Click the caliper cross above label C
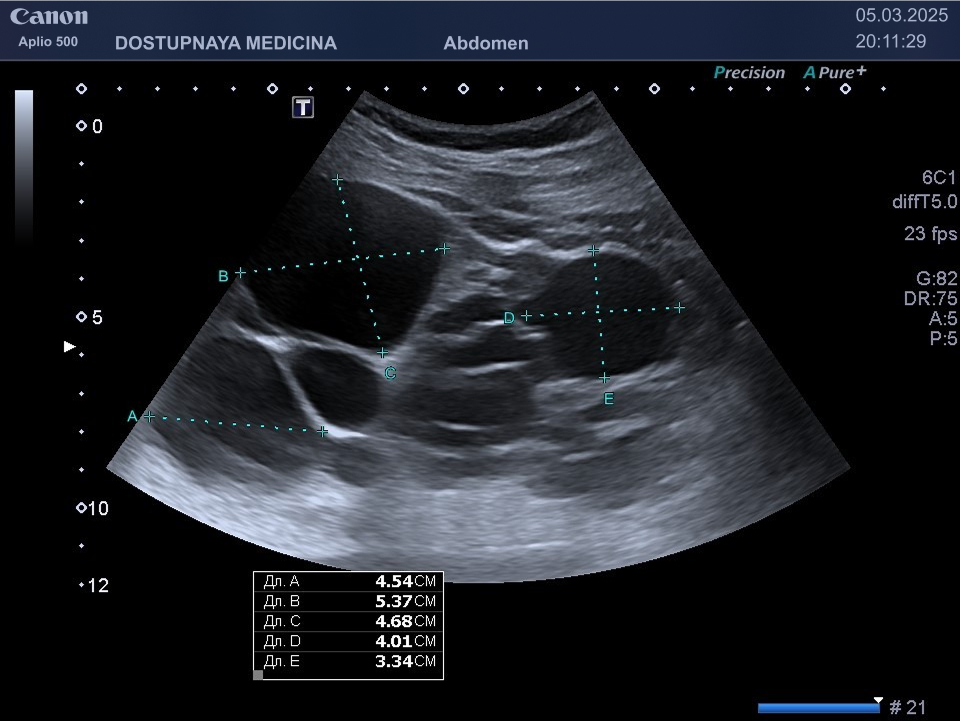The height and width of the screenshot is (722, 960). [x=382, y=353]
